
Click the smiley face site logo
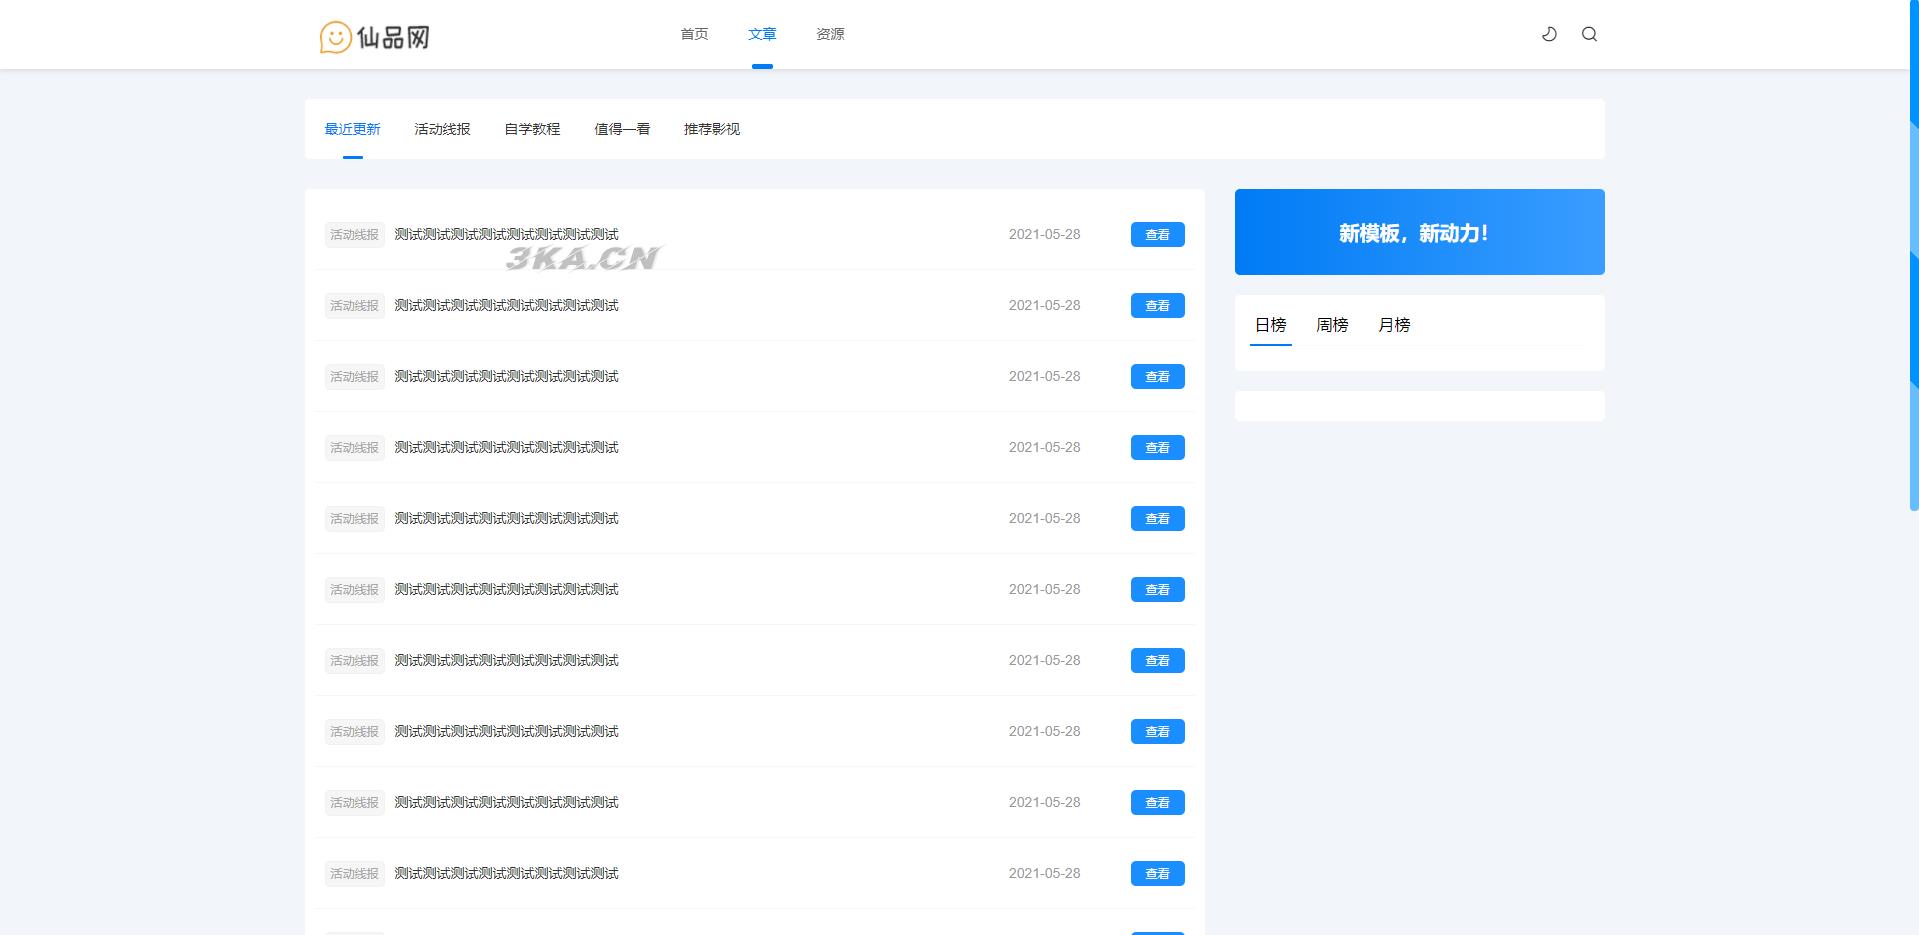[335, 37]
